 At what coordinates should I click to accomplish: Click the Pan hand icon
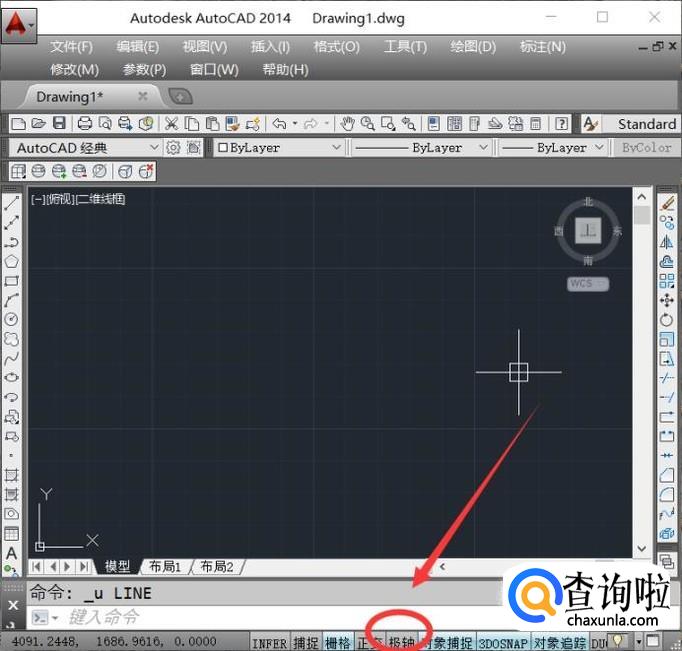click(x=347, y=124)
